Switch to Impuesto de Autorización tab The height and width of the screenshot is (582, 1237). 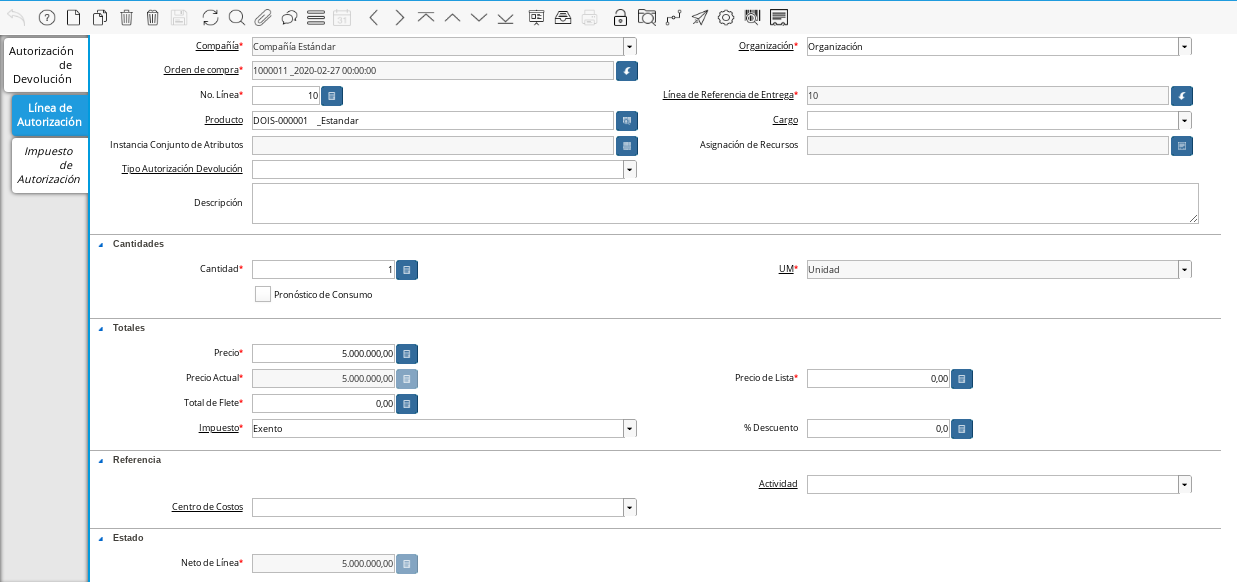(x=50, y=165)
